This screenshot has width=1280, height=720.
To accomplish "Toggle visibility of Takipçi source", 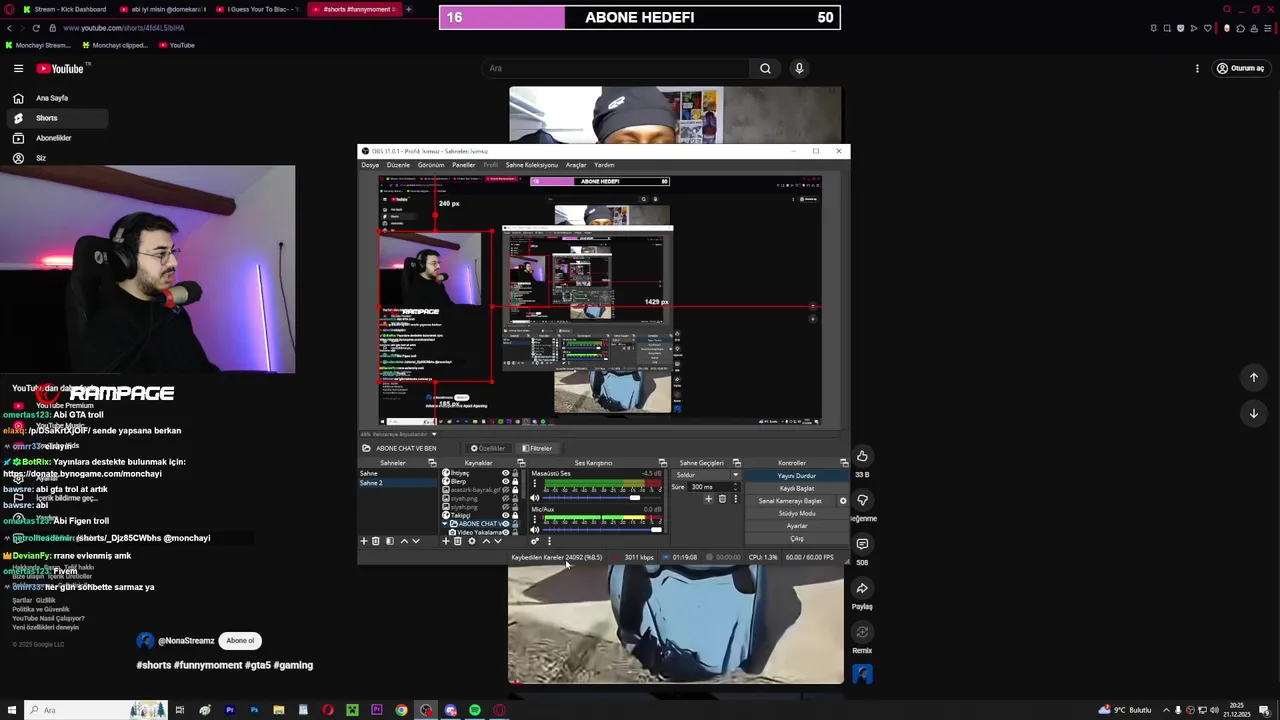I will tap(505, 515).
